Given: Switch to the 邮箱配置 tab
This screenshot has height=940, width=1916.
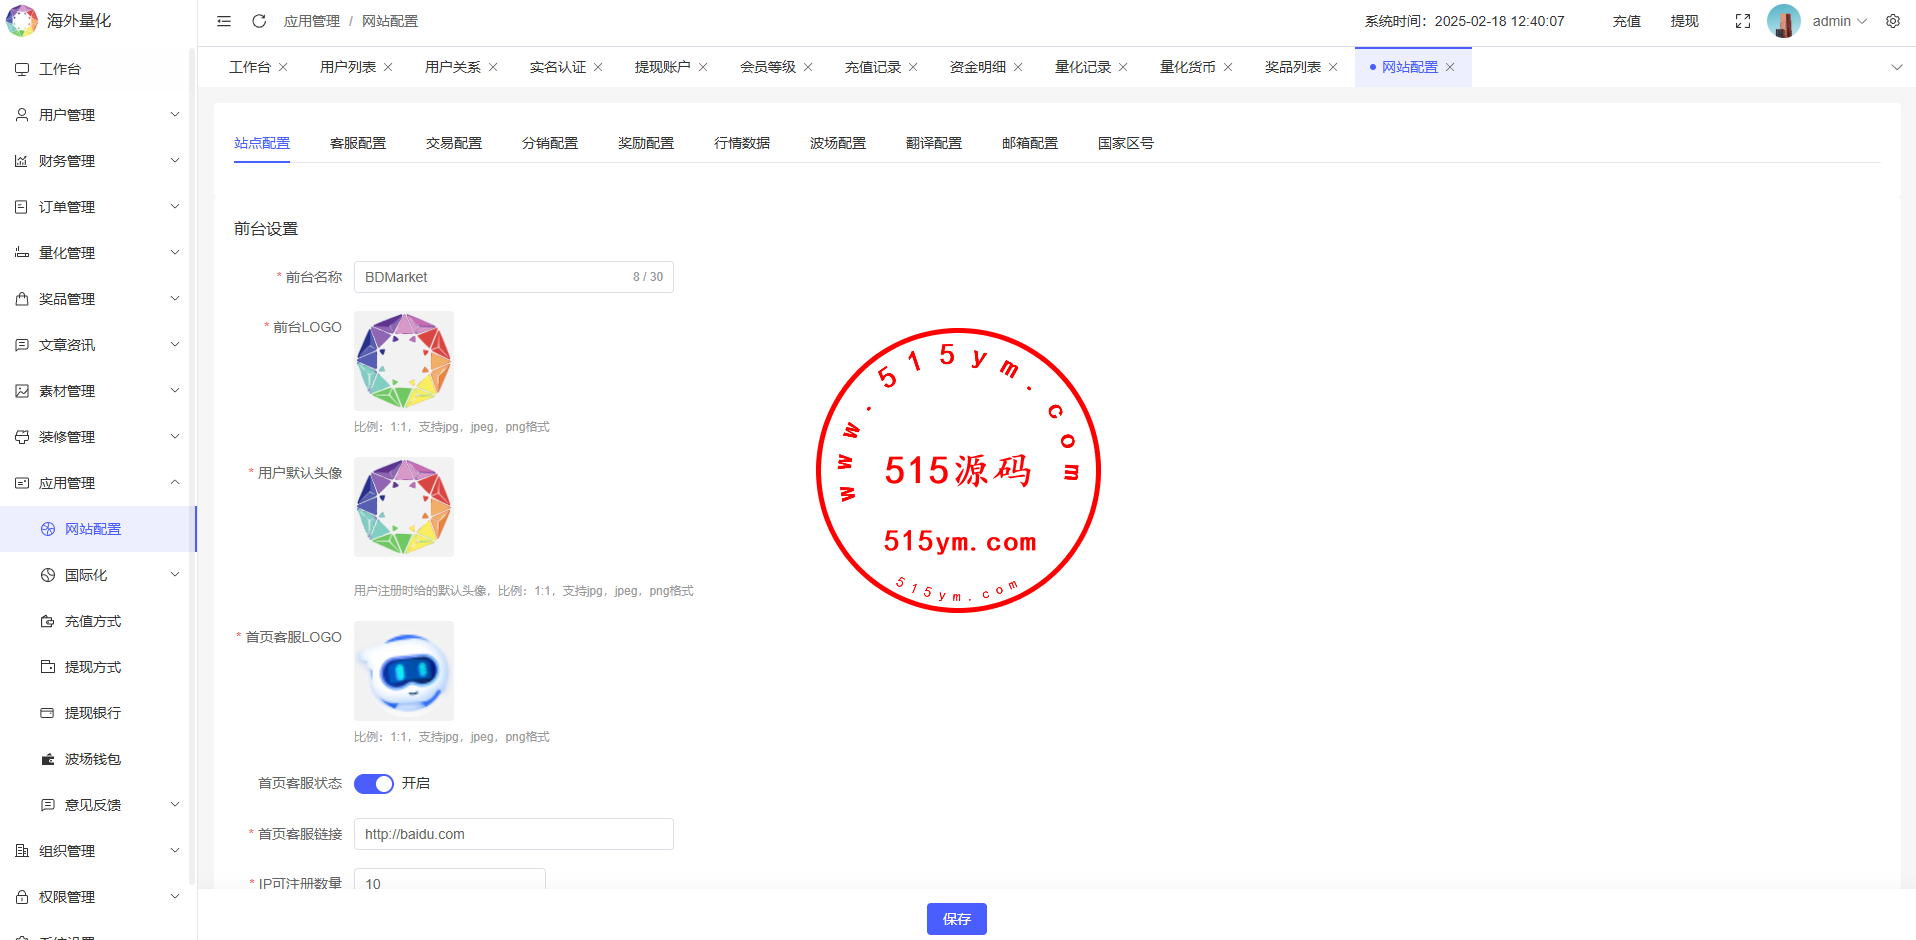Looking at the screenshot, I should pos(1029,143).
